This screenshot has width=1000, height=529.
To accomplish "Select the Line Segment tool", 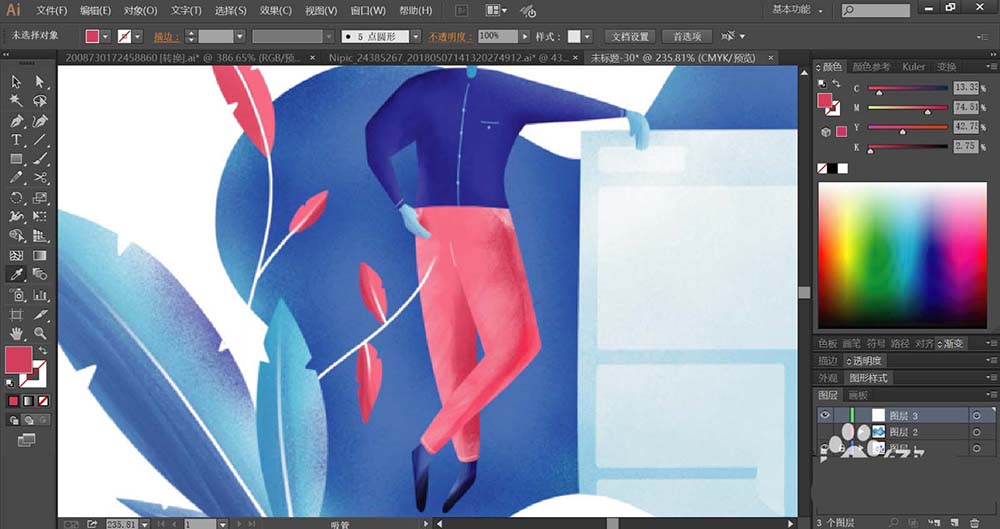I will click(40, 140).
